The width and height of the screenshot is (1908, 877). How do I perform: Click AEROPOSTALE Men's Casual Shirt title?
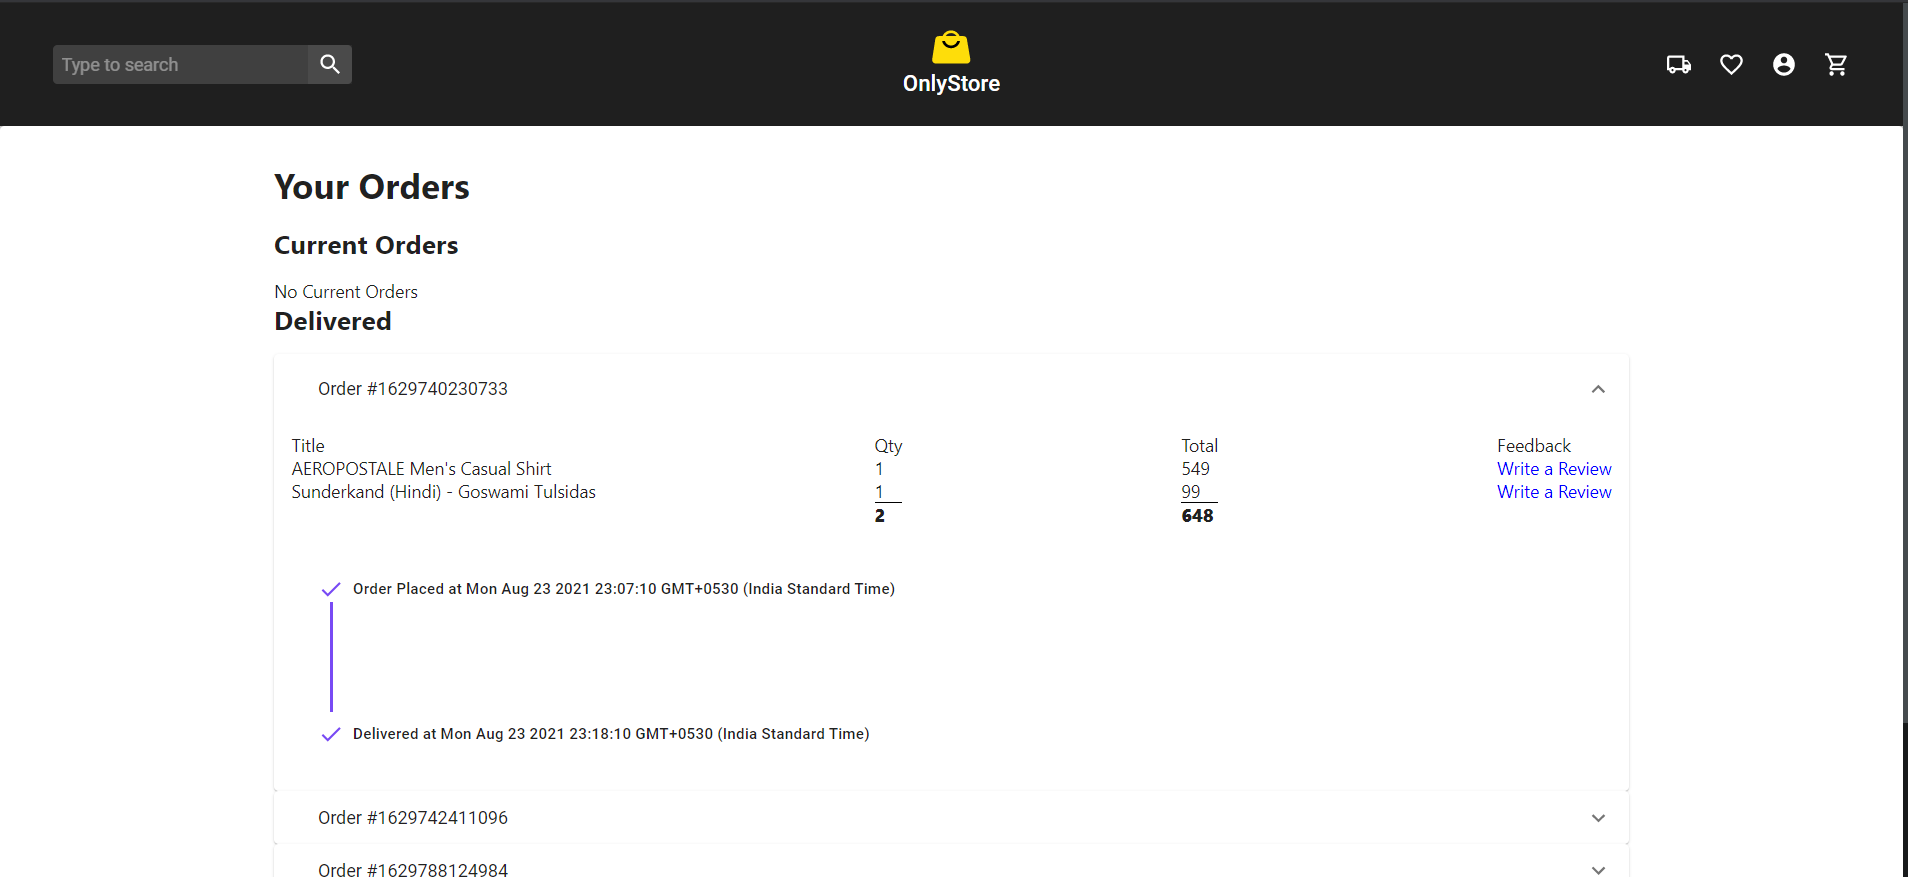click(421, 469)
